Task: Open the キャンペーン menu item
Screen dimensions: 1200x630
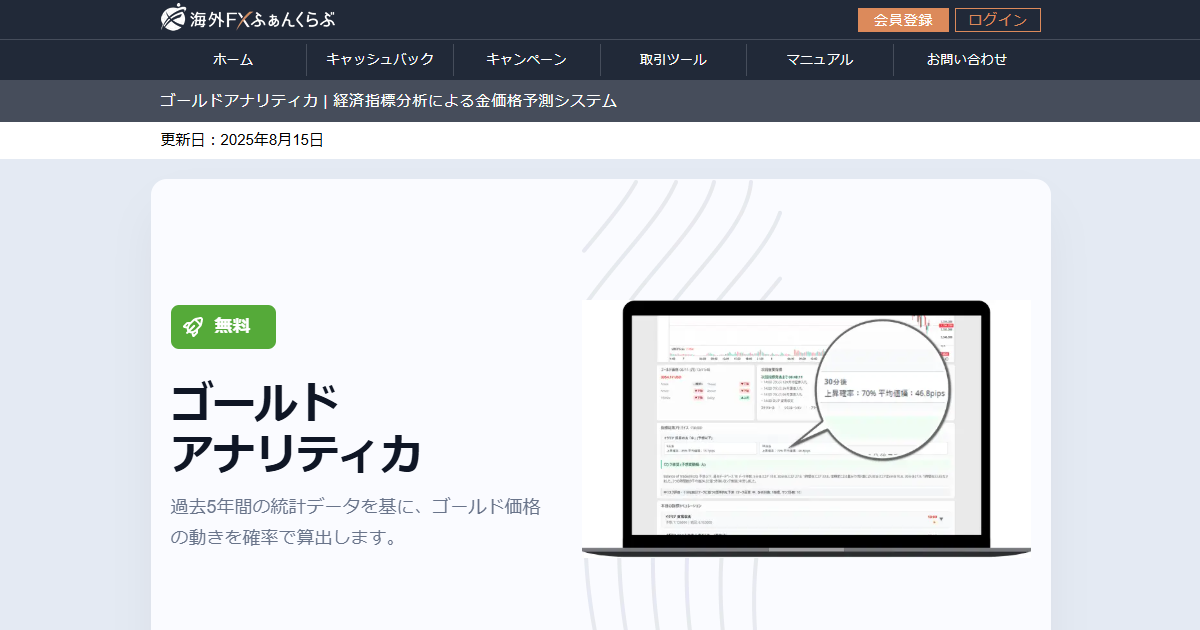Action: (526, 59)
